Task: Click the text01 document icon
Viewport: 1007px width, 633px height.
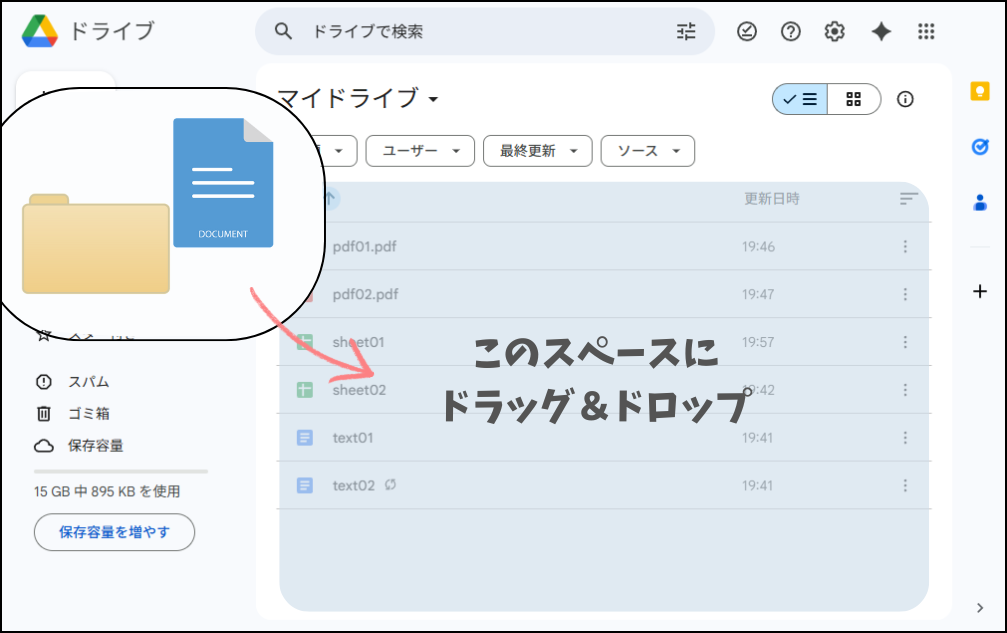Action: click(304, 438)
